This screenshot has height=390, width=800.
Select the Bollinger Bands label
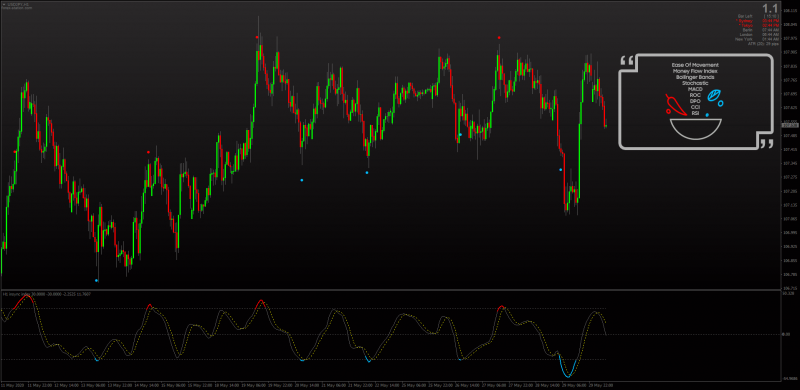pos(695,77)
